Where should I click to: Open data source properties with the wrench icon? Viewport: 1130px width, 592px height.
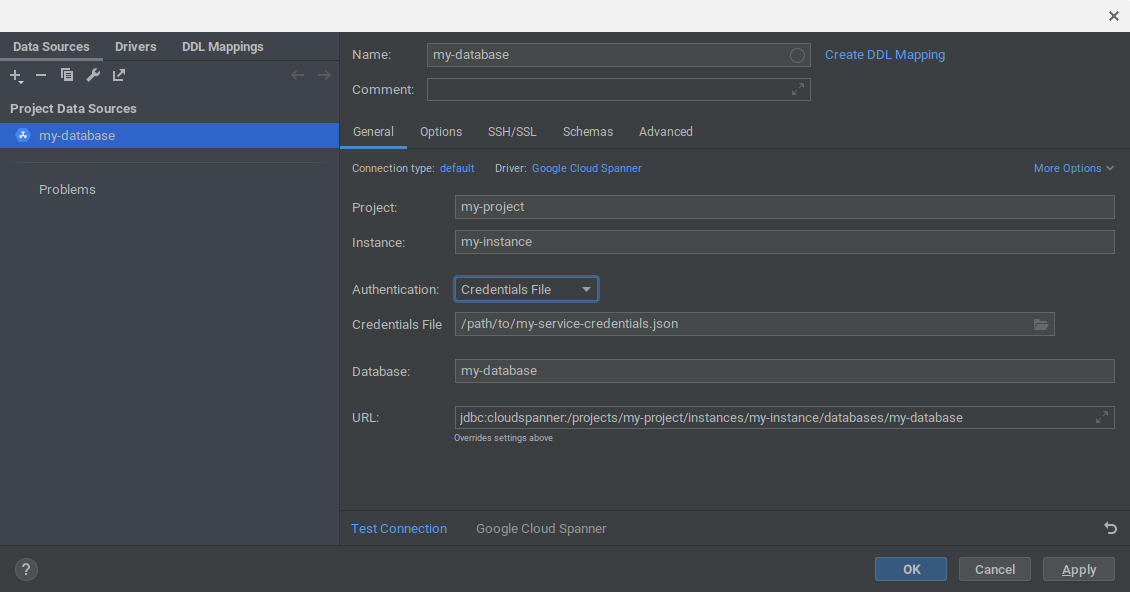coord(92,75)
